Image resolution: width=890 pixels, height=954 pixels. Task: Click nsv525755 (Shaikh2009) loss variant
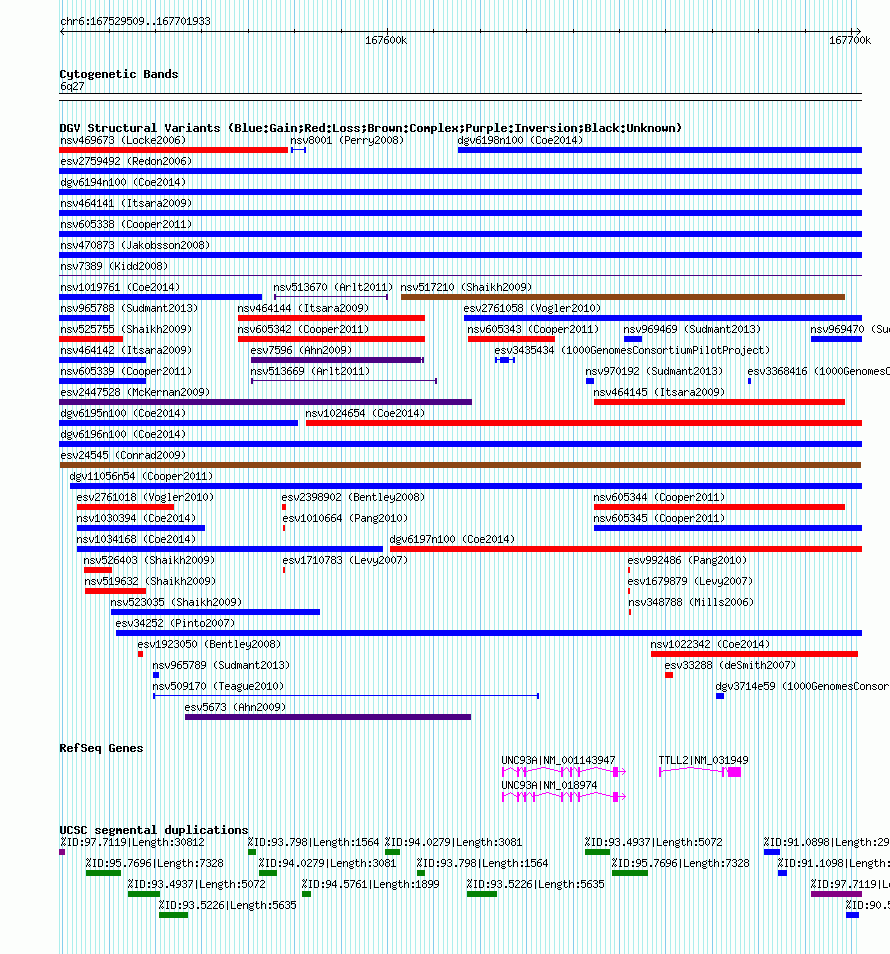91,339
